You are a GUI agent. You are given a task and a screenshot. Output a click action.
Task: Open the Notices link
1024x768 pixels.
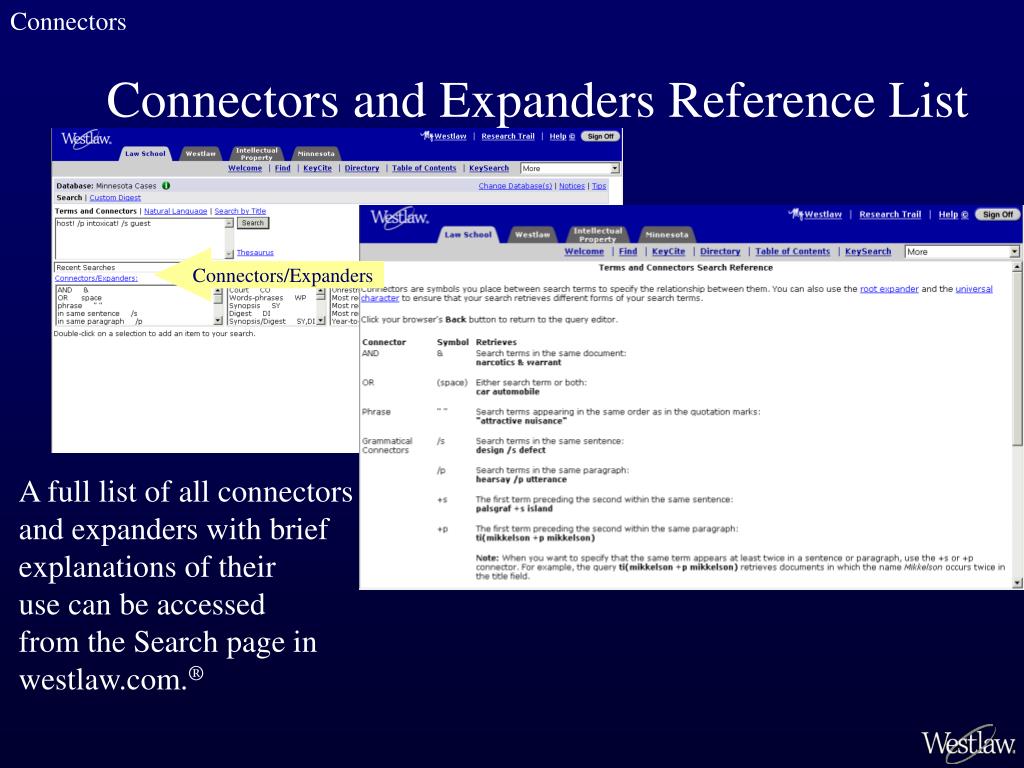[571, 186]
